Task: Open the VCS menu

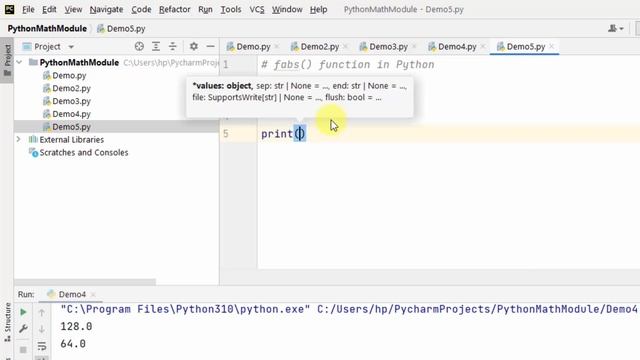Action: pyautogui.click(x=257, y=9)
